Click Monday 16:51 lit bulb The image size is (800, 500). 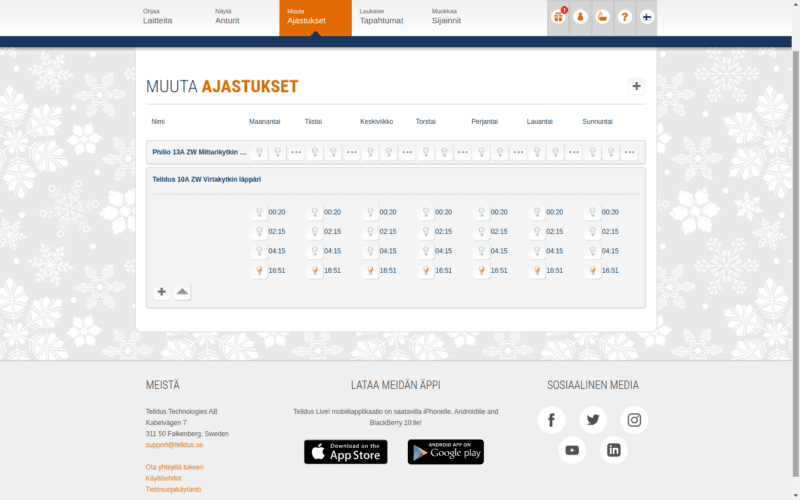(259, 271)
